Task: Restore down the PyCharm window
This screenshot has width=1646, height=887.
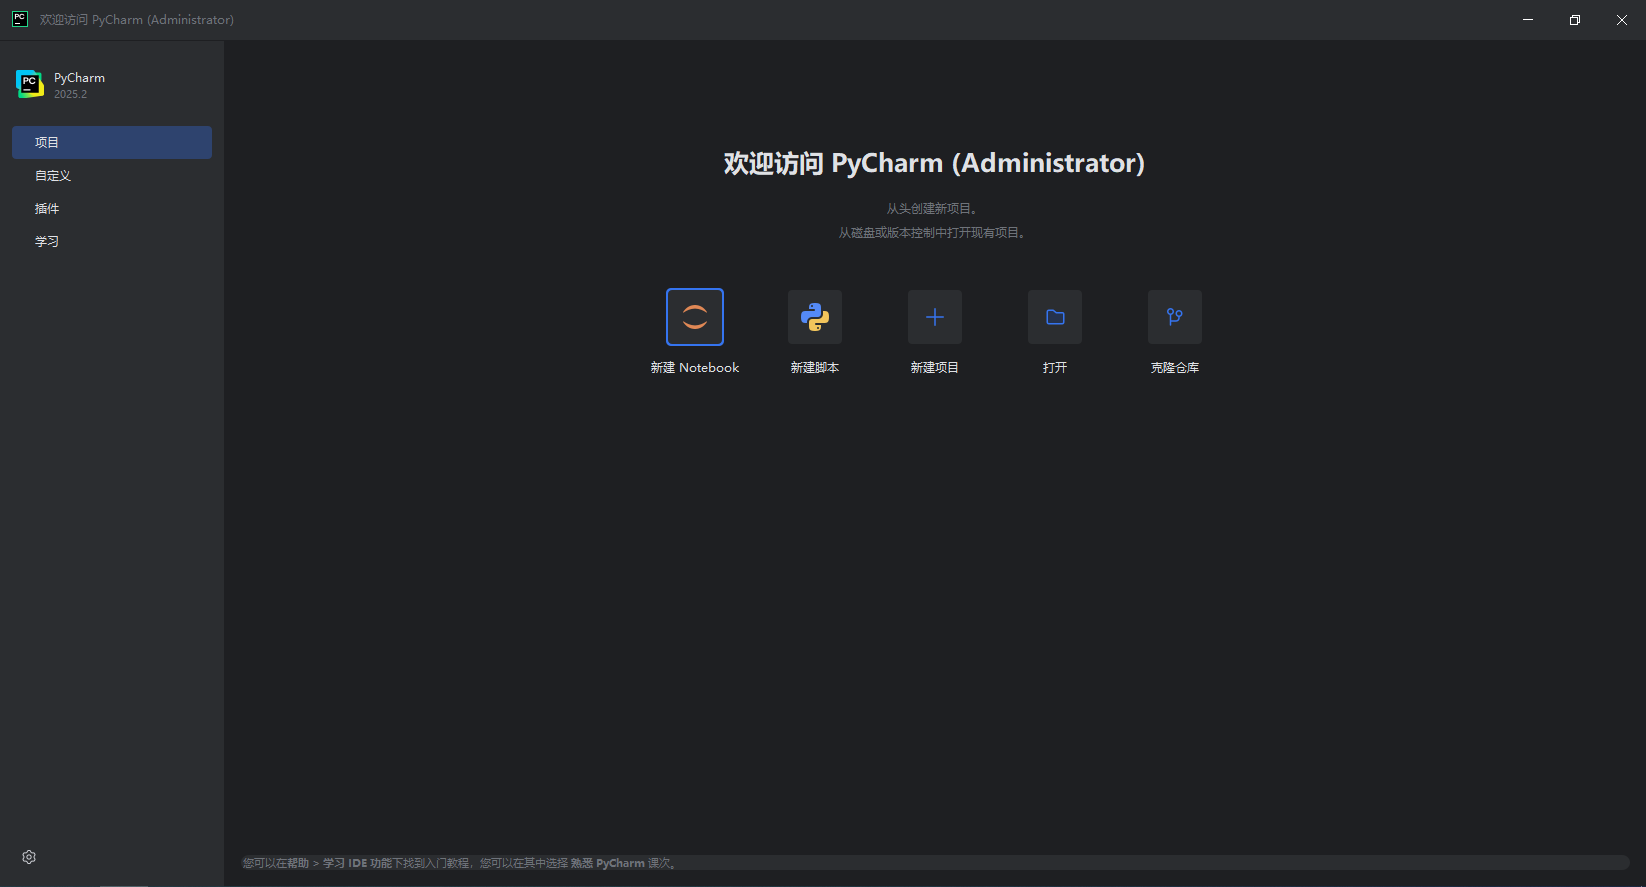Action: [x=1575, y=20]
